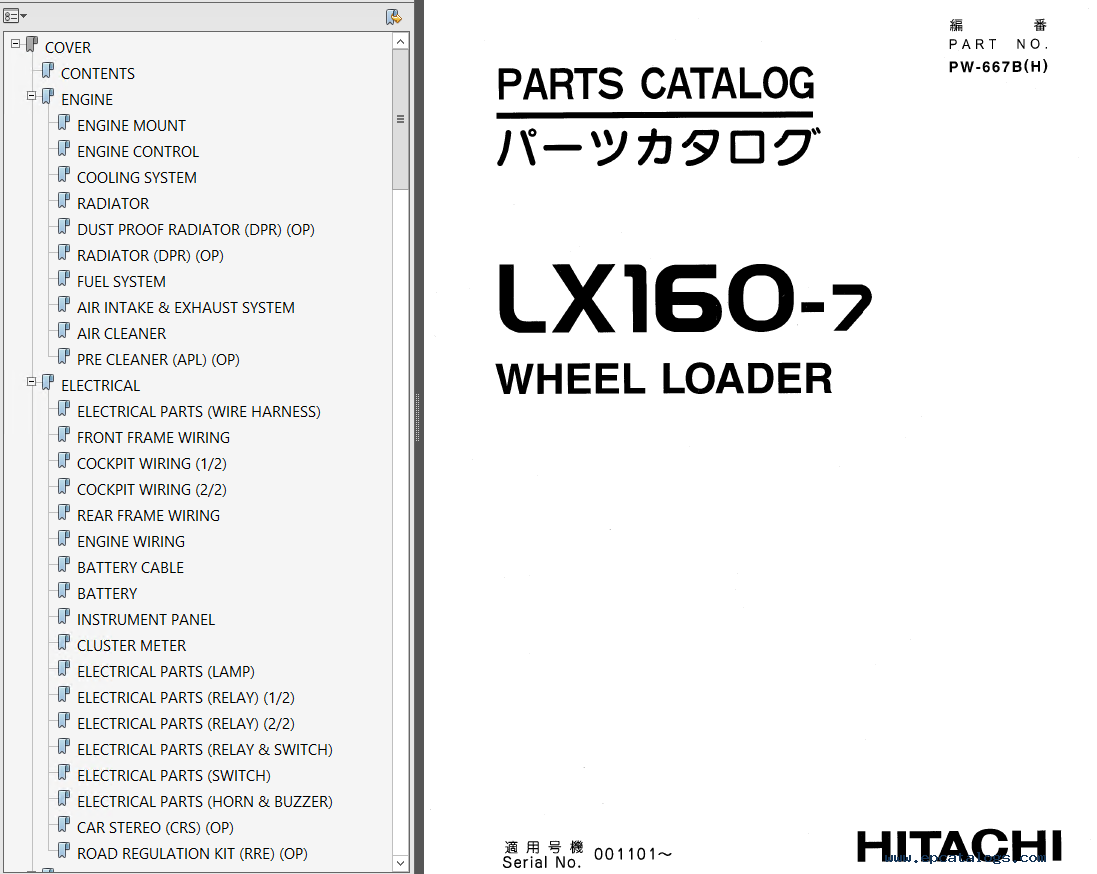1097x874 pixels.
Task: Click the LX160-7 model heading
Action: [685, 298]
